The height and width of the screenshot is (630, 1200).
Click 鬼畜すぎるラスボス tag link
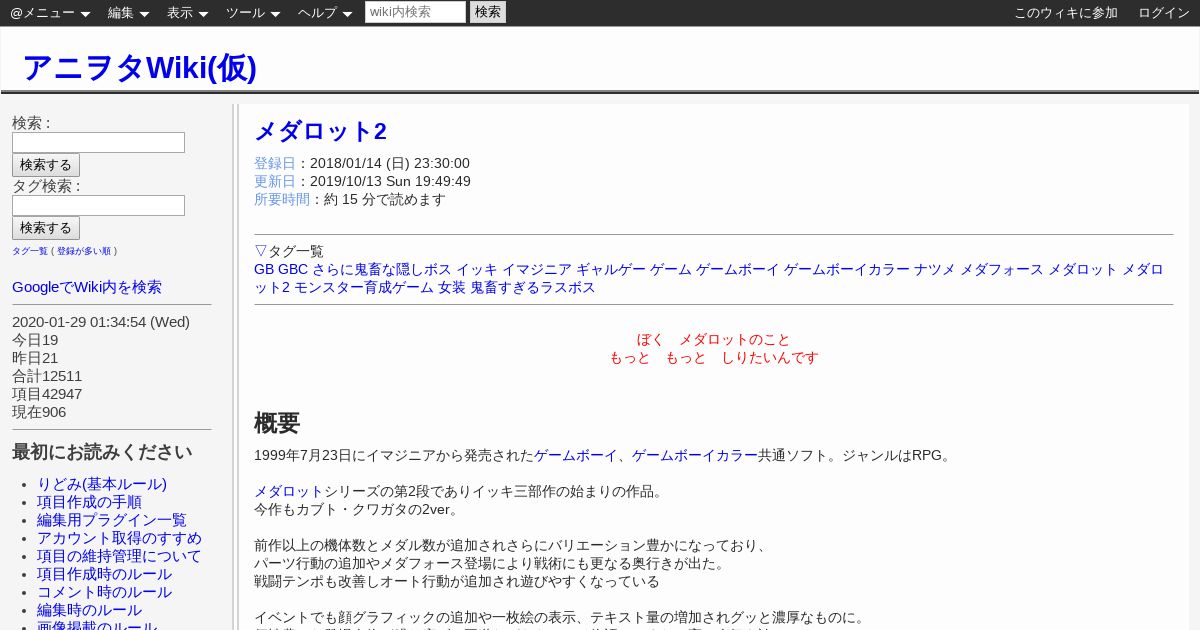(x=533, y=287)
